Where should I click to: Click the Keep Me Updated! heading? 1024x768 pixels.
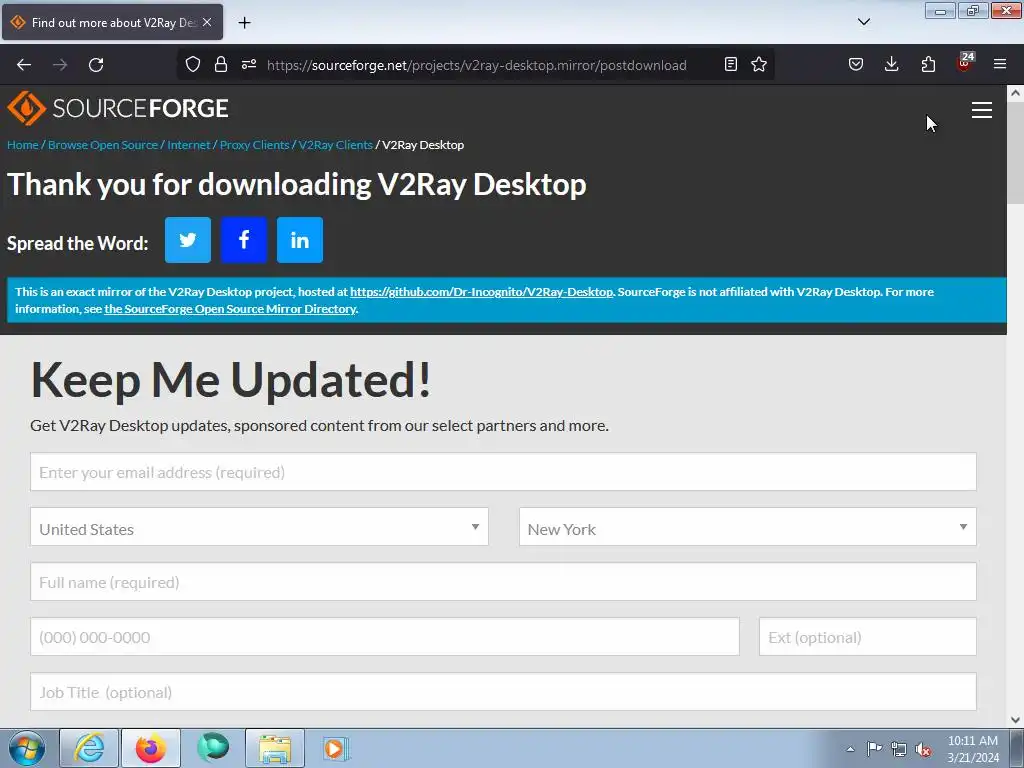(231, 380)
